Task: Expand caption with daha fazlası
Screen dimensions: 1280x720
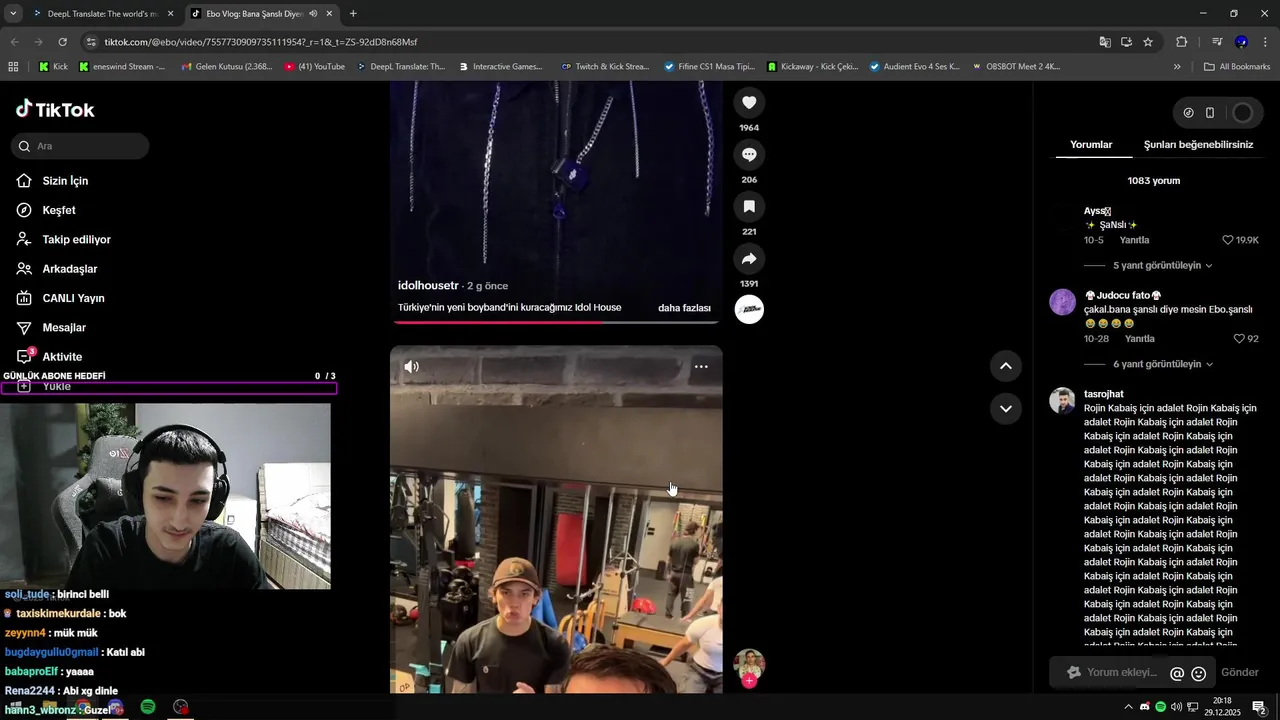Action: 684,308
